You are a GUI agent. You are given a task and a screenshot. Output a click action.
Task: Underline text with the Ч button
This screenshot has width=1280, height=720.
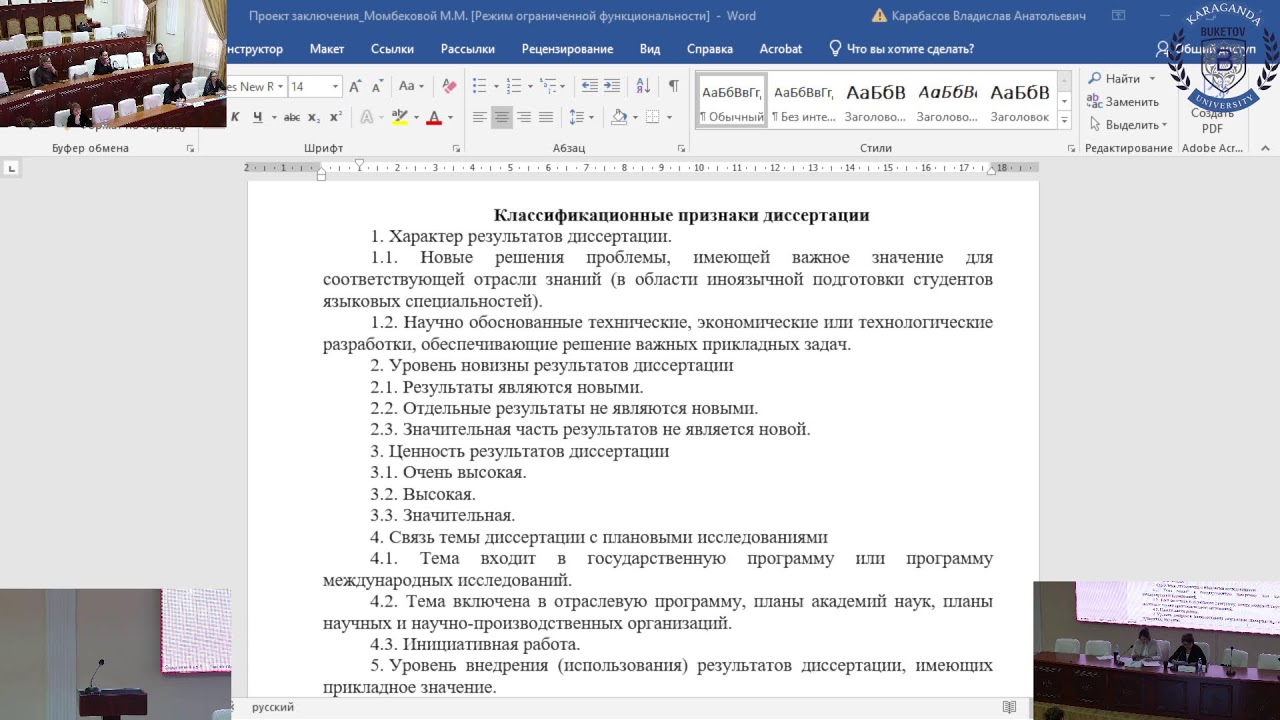click(257, 117)
